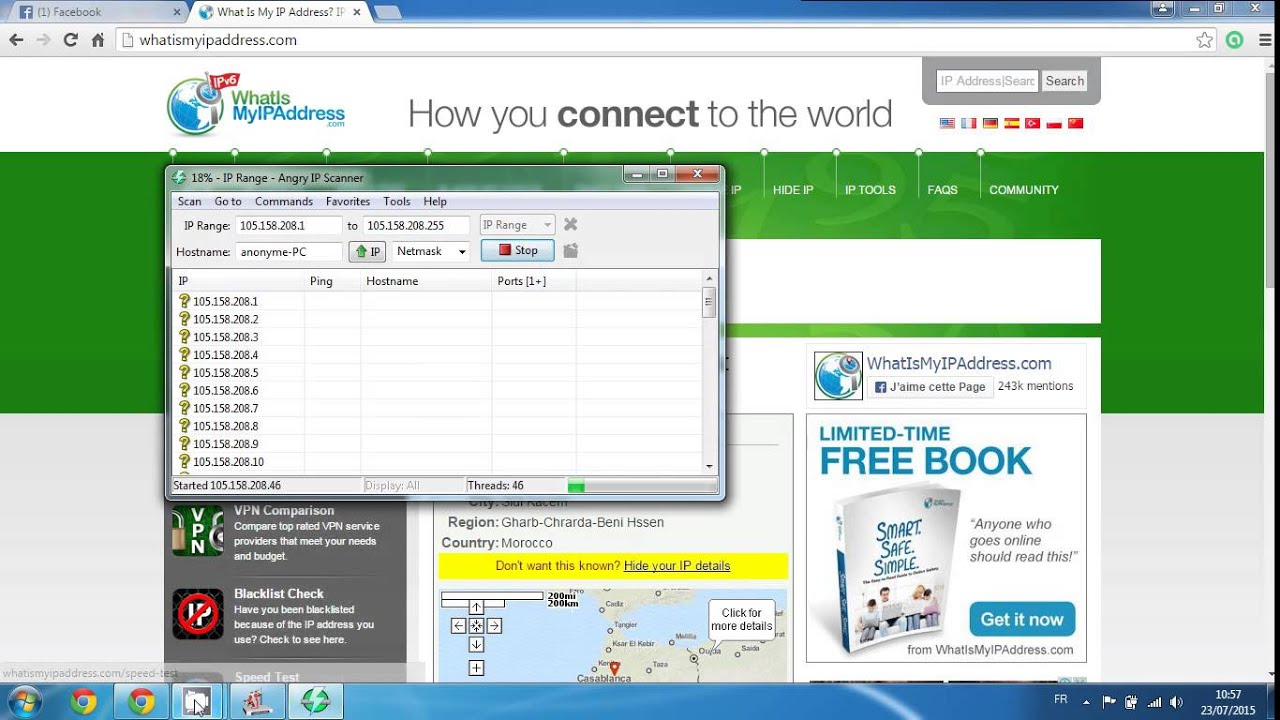Click green extension icon in Chrome toolbar
The image size is (1280, 720).
[x=1235, y=40]
